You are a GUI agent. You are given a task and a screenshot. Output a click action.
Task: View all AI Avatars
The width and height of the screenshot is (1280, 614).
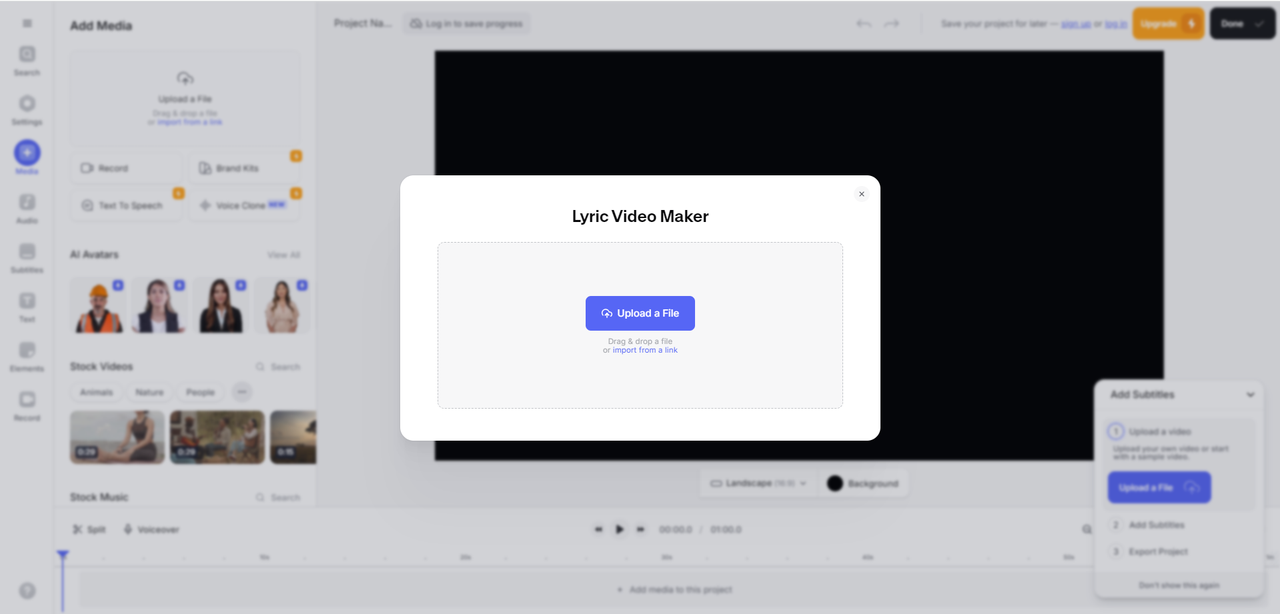(283, 255)
